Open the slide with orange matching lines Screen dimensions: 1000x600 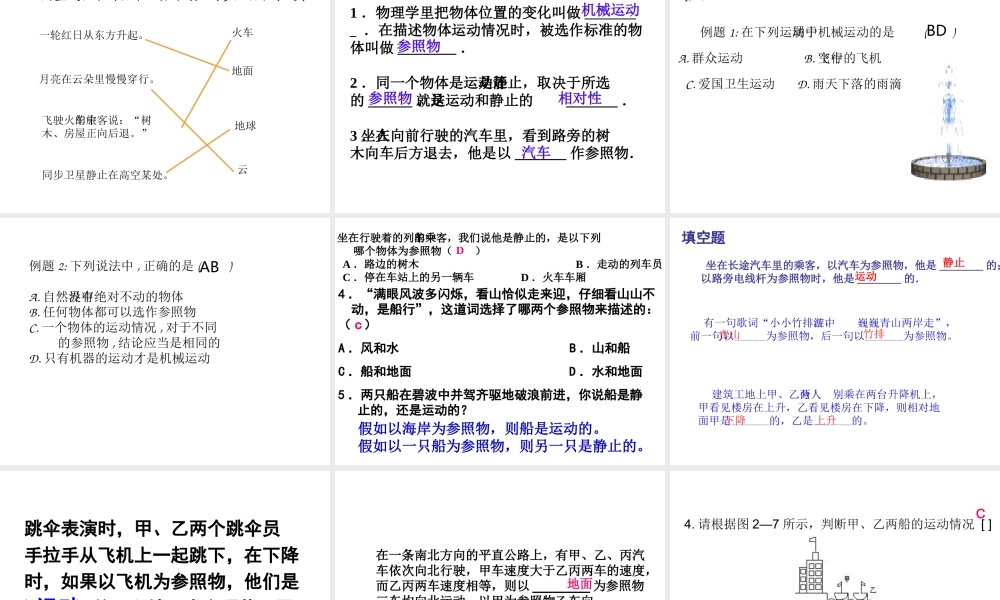pos(165,106)
